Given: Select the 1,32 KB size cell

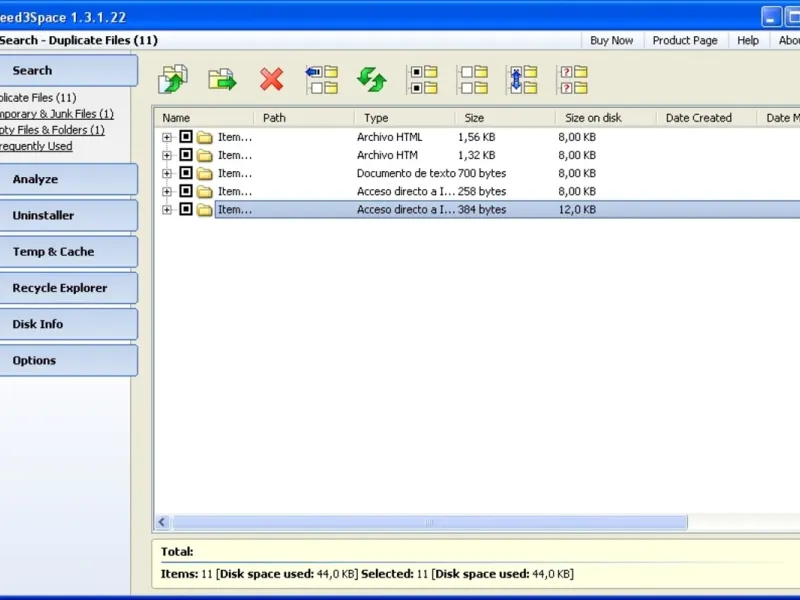Looking at the screenshot, I should [x=477, y=155].
